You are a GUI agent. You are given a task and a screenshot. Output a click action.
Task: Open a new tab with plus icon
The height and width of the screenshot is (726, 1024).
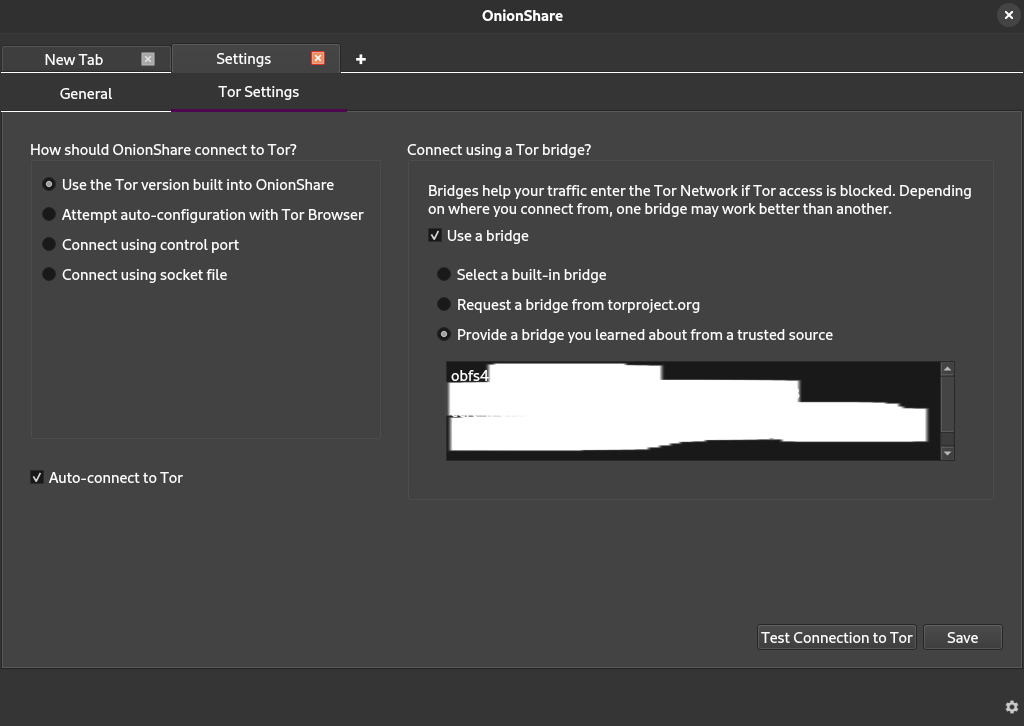click(x=361, y=59)
